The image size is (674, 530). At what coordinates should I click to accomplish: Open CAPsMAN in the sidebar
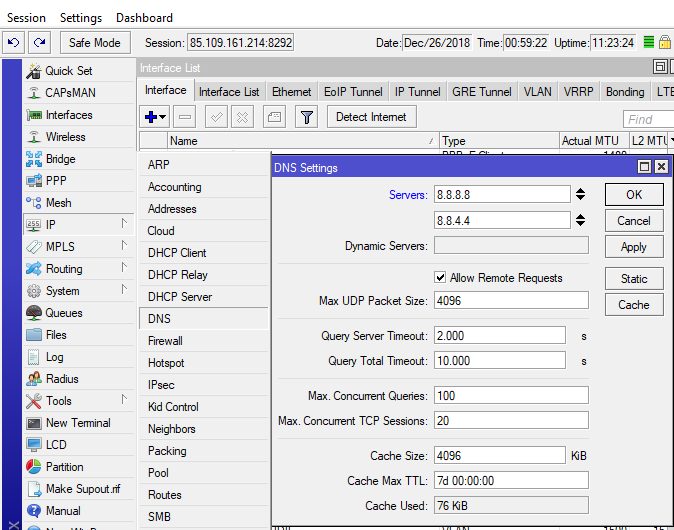[80, 93]
